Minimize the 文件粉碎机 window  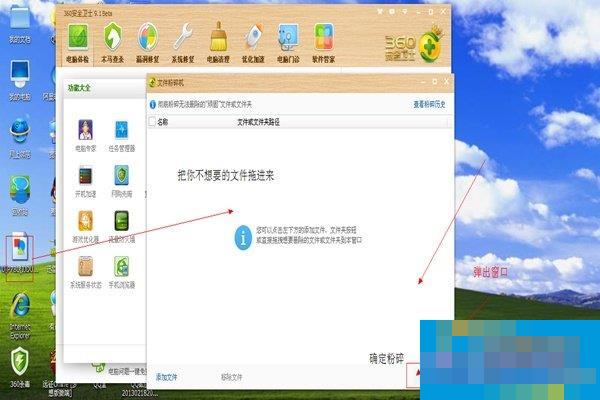coord(423,82)
